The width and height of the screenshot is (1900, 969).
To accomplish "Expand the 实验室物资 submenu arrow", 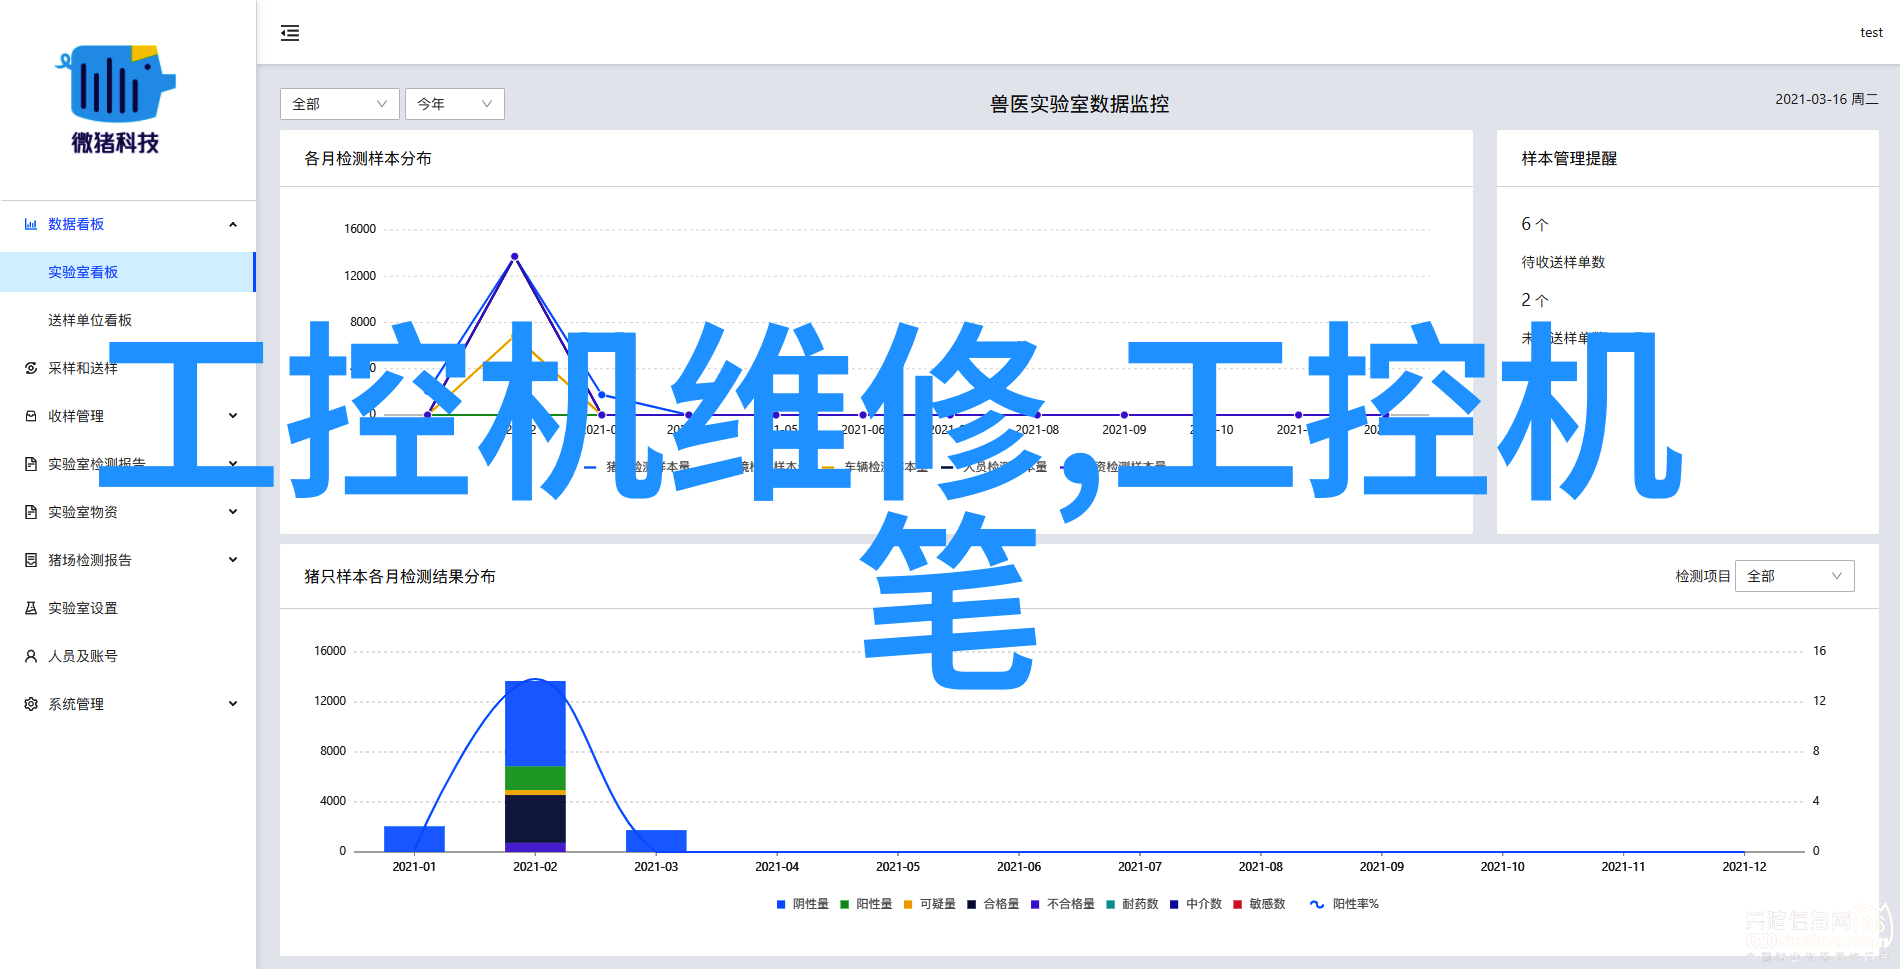I will [233, 512].
